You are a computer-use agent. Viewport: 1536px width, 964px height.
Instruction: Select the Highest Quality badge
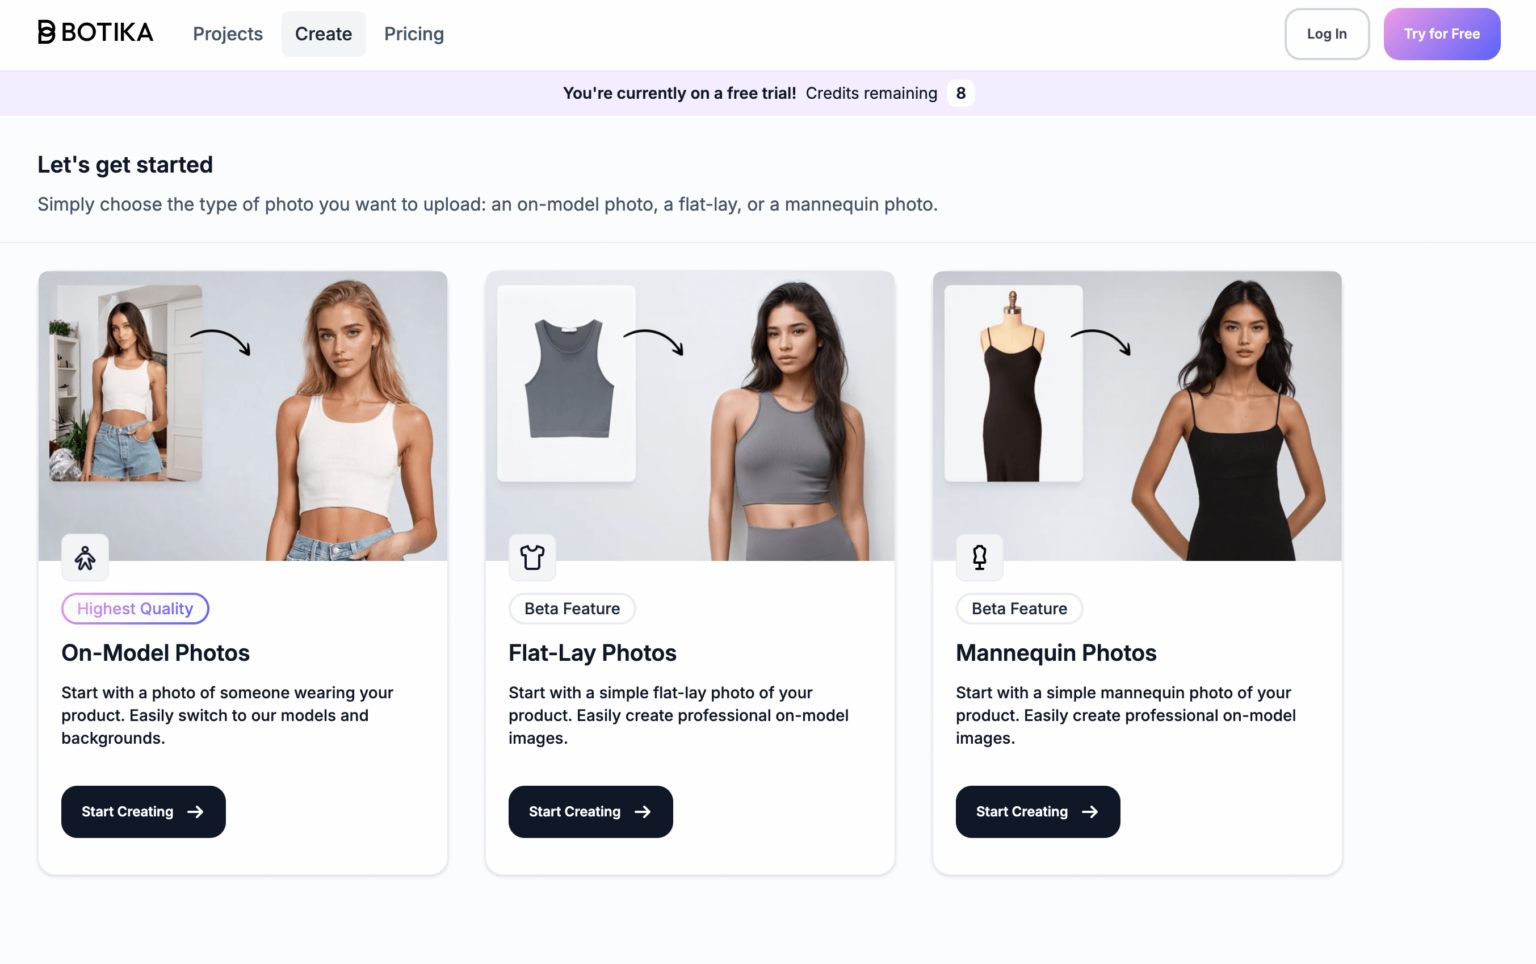click(135, 608)
